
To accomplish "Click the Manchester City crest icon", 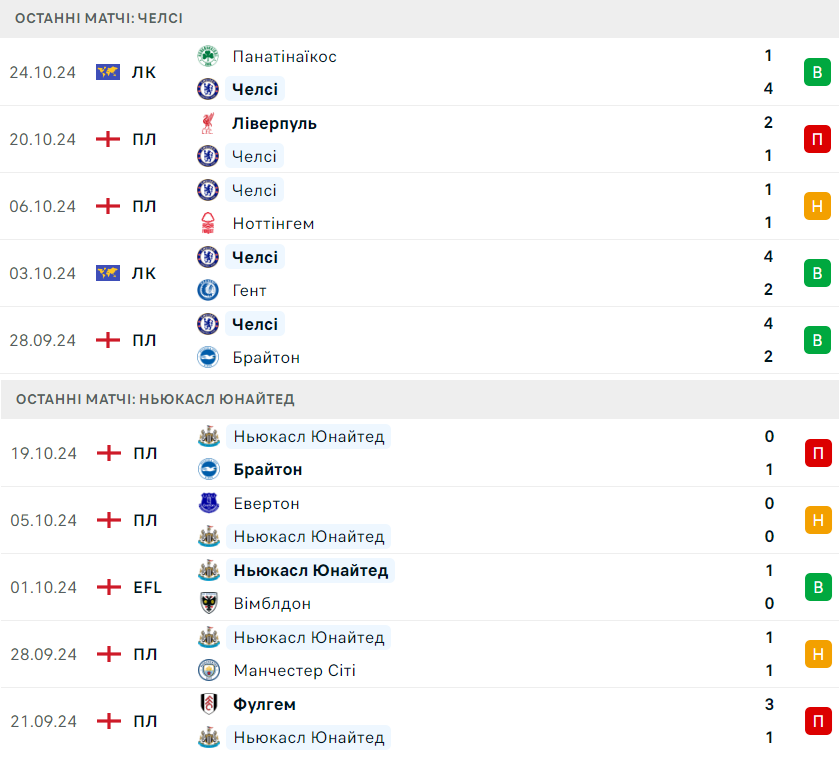I will pyautogui.click(x=208, y=670).
